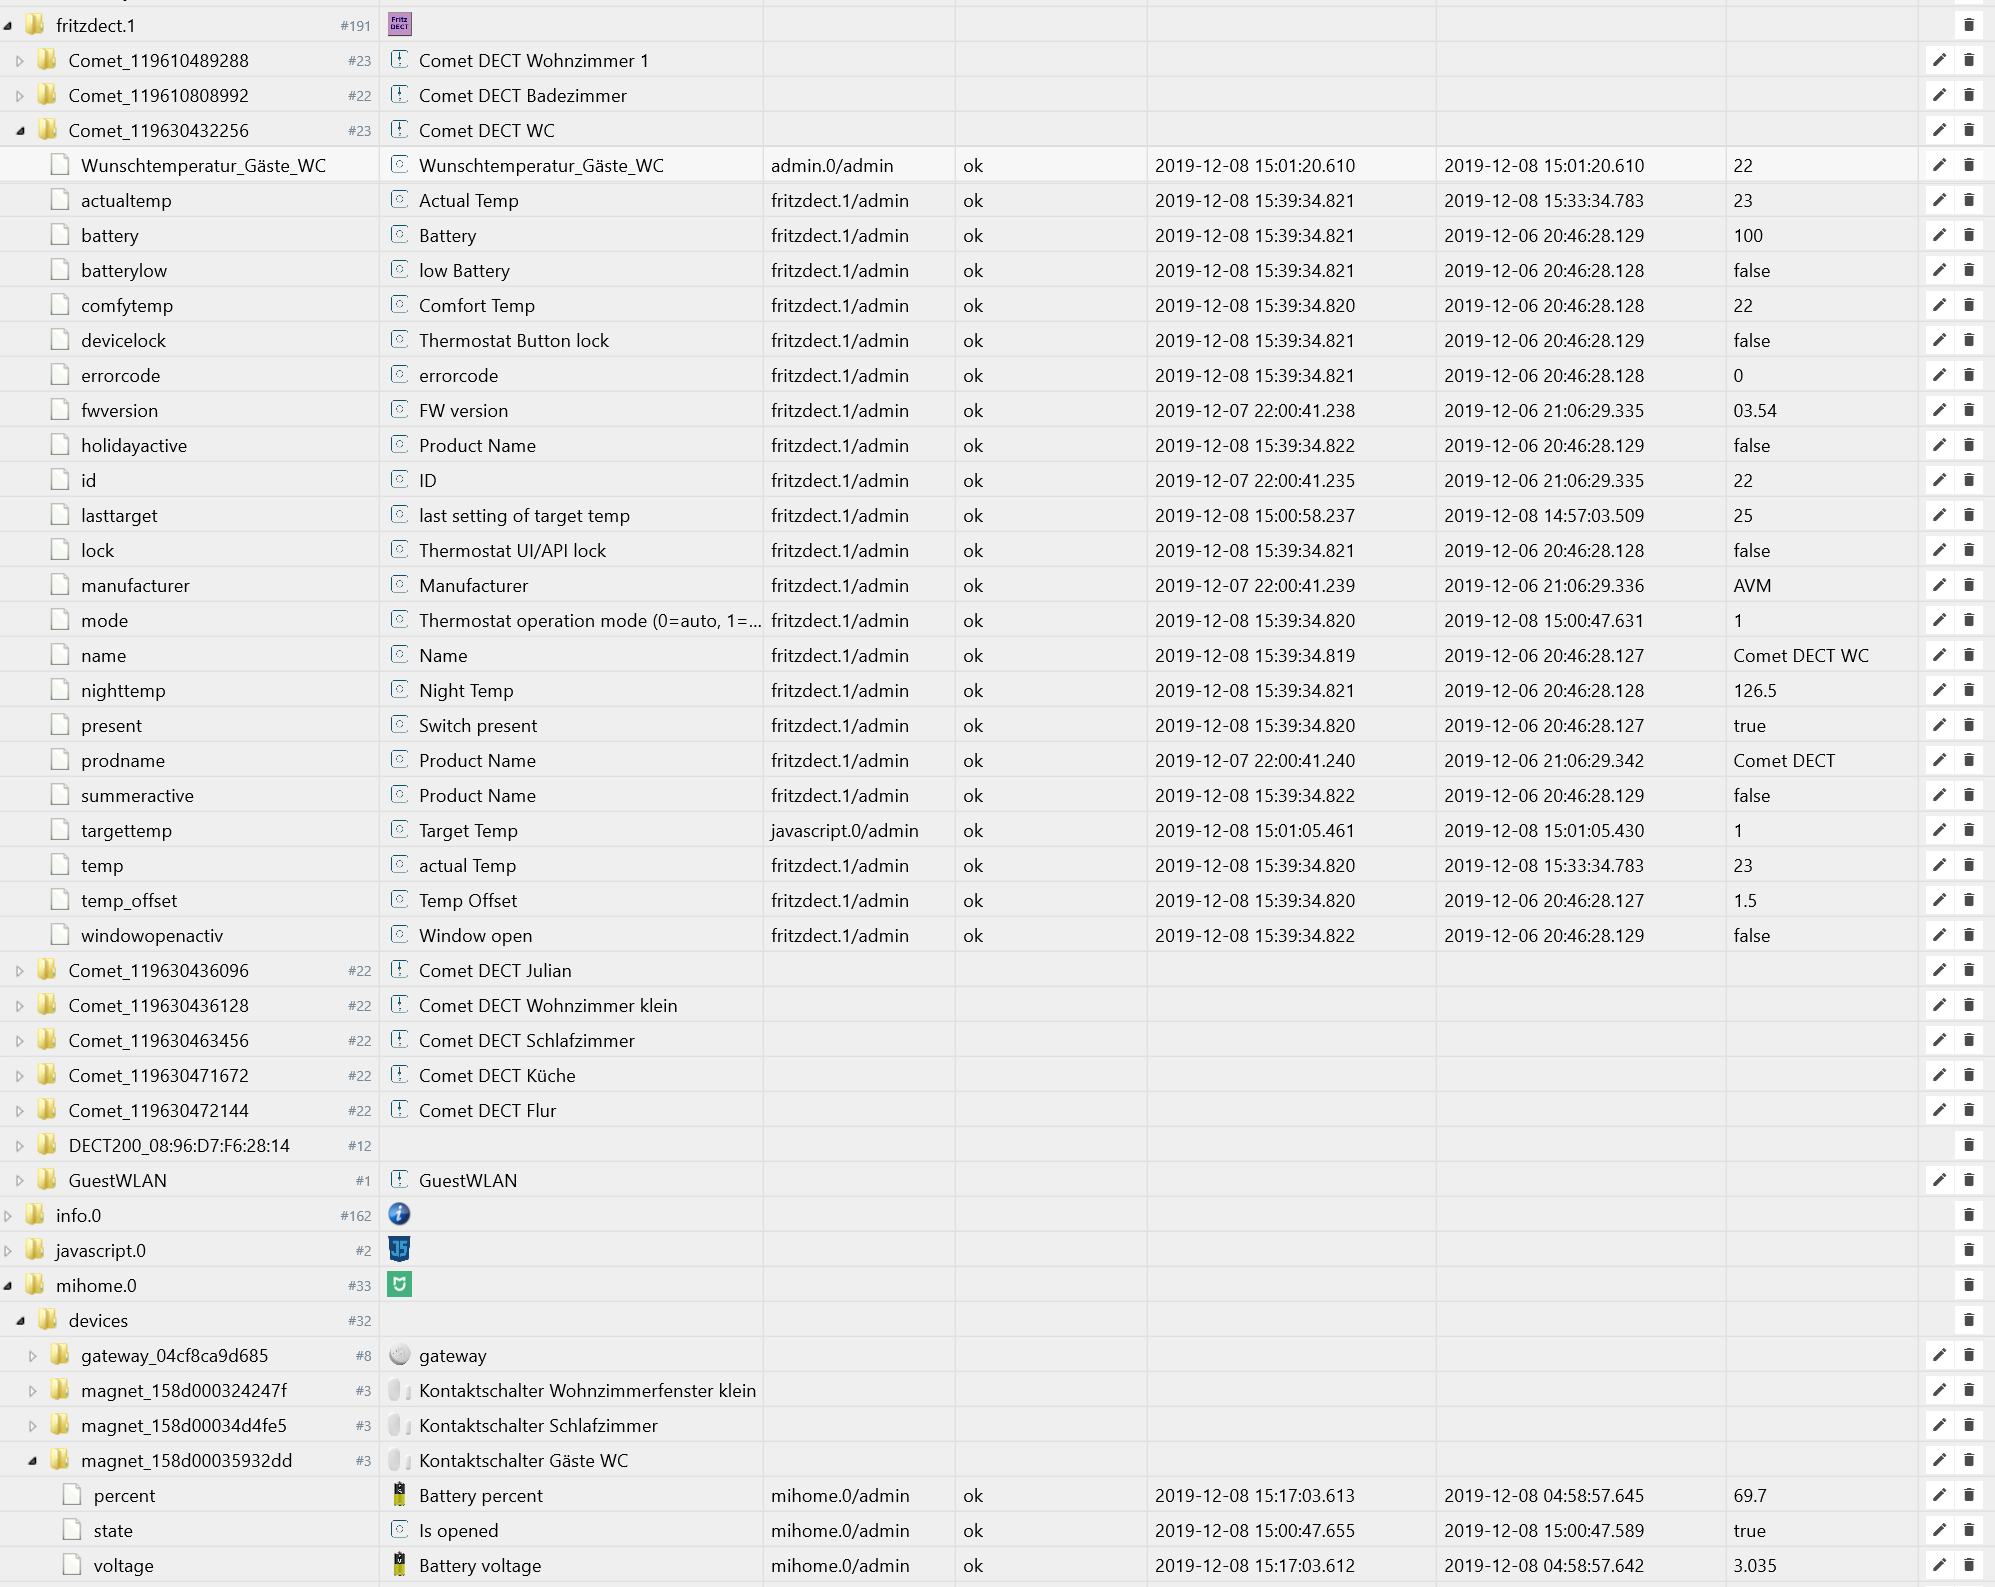This screenshot has width=1995, height=1587.
Task: Expand the Comet_119610489288 folder
Action: 20,61
